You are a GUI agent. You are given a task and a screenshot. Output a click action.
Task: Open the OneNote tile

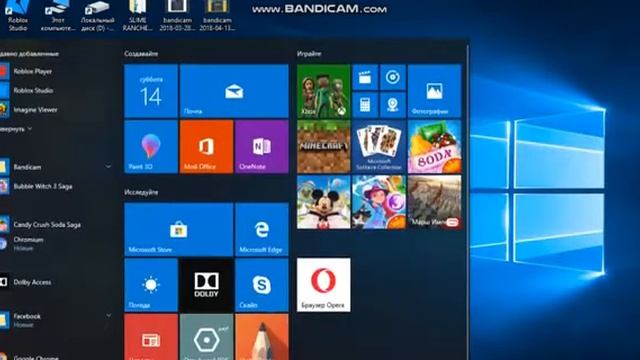click(262, 147)
